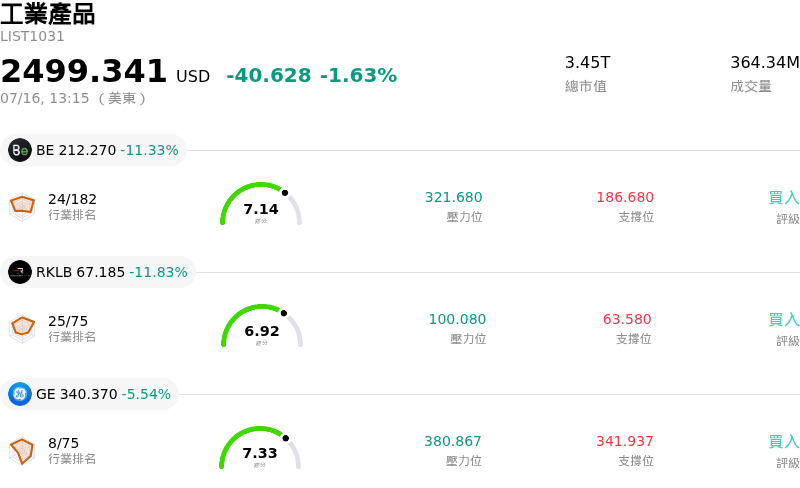This screenshot has width=800, height=488.
Task: Click RKLB resistance level 100.080
Action: click(x=457, y=319)
